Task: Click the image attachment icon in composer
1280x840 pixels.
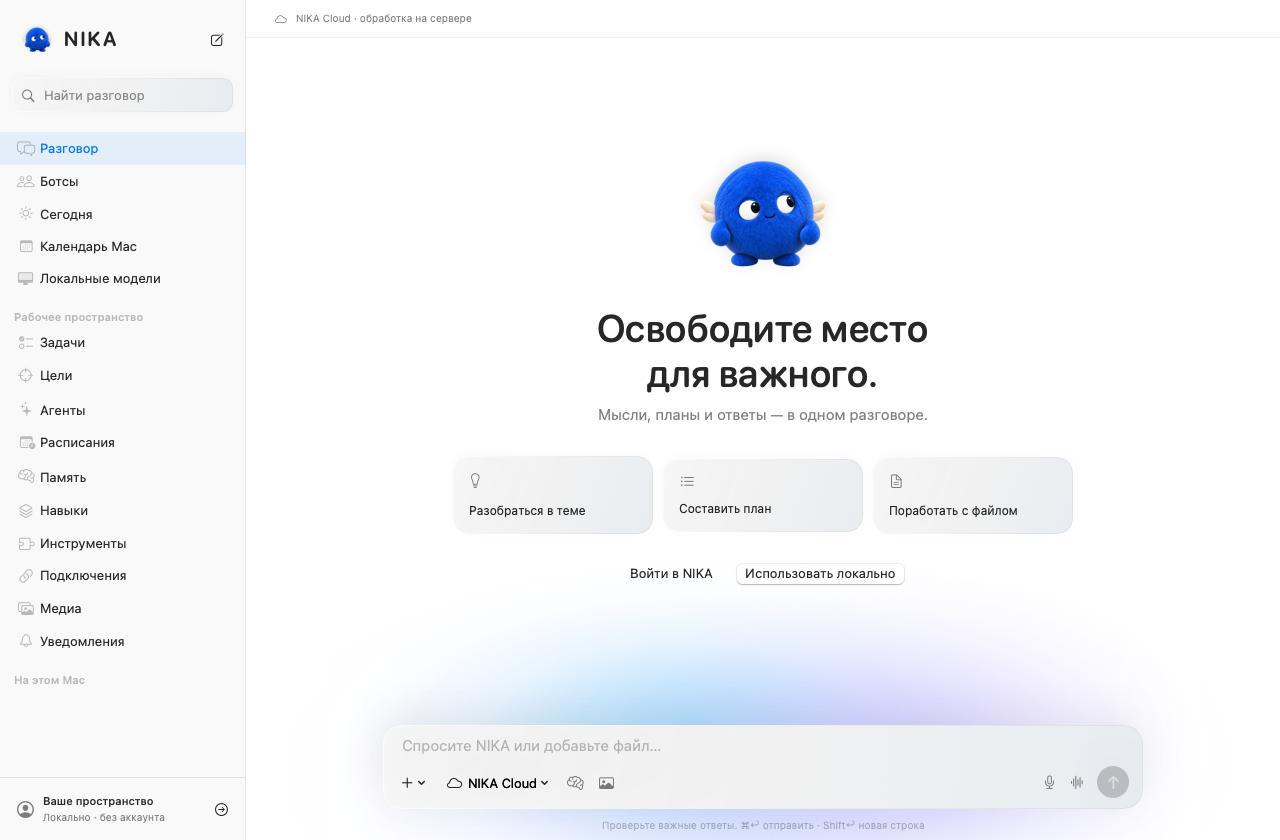Action: 606,783
